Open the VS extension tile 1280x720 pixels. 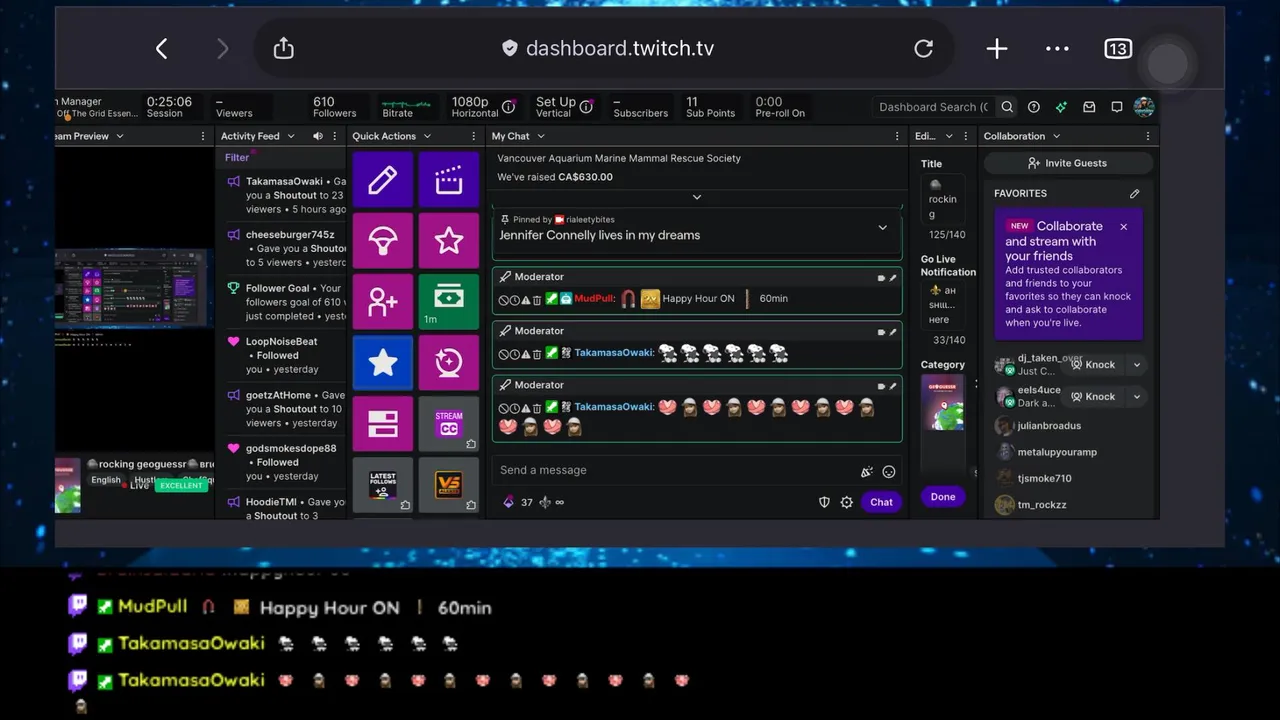coord(449,485)
